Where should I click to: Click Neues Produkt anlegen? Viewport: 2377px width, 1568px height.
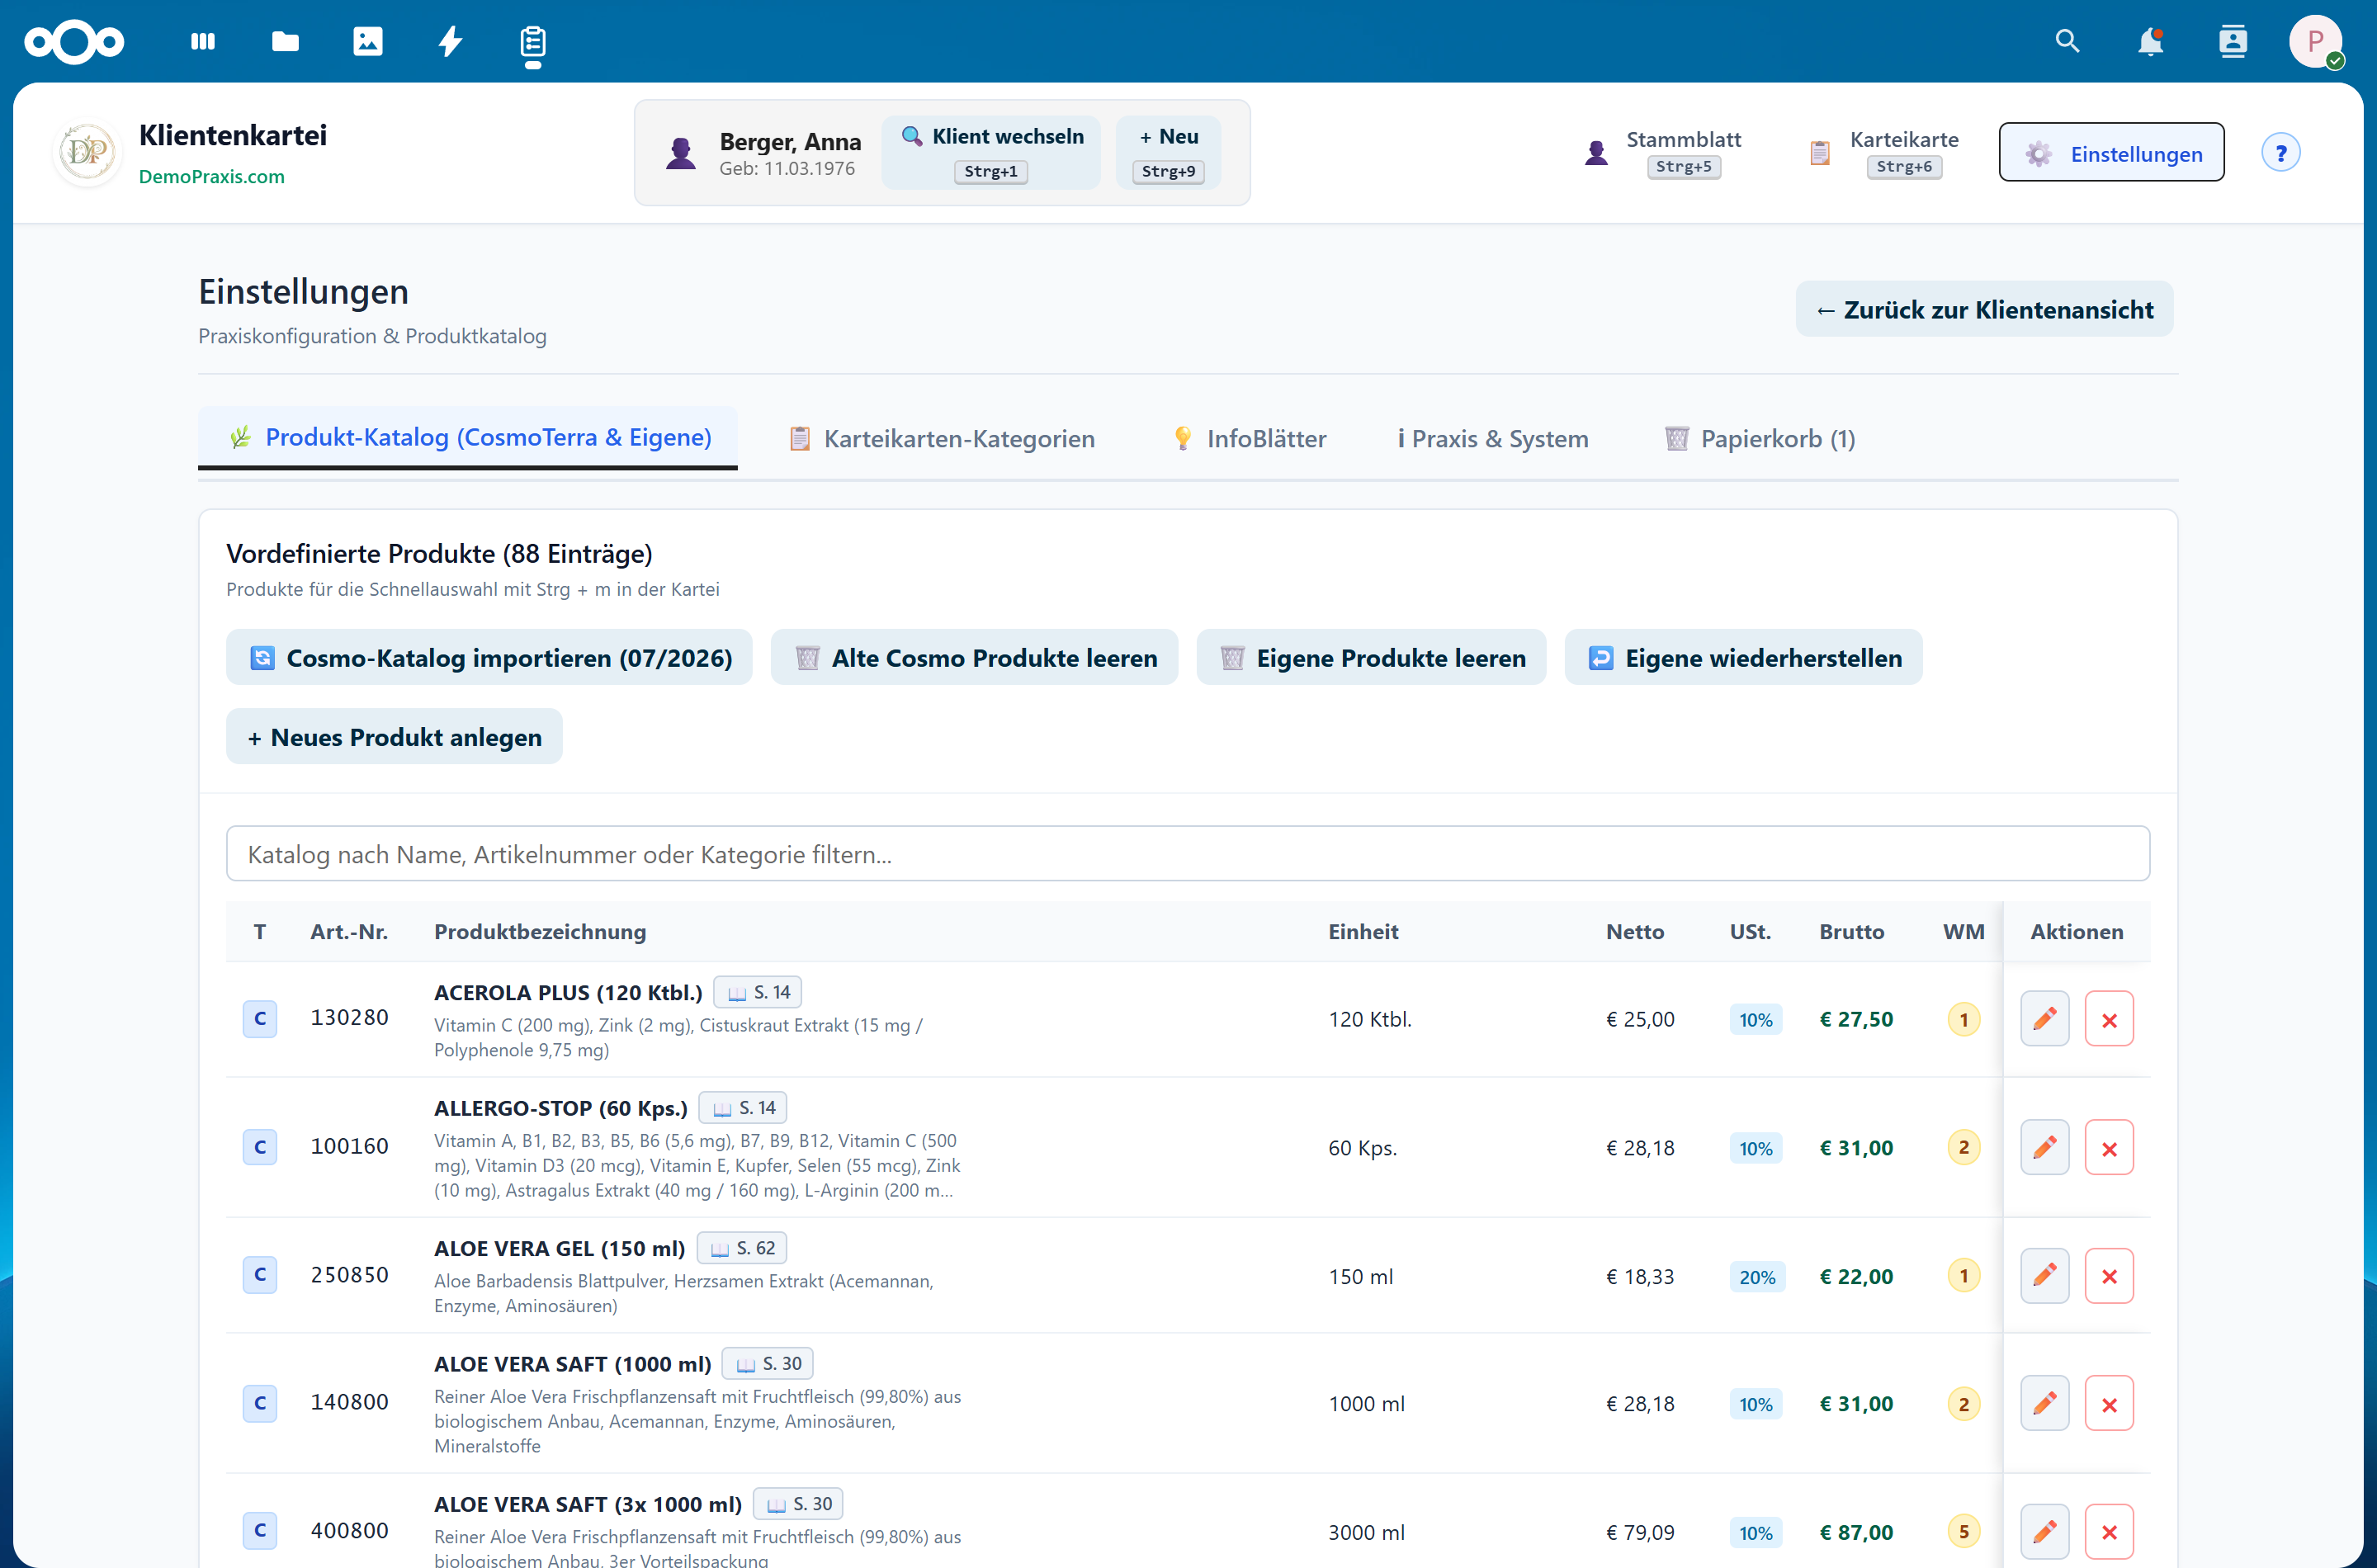tap(394, 737)
